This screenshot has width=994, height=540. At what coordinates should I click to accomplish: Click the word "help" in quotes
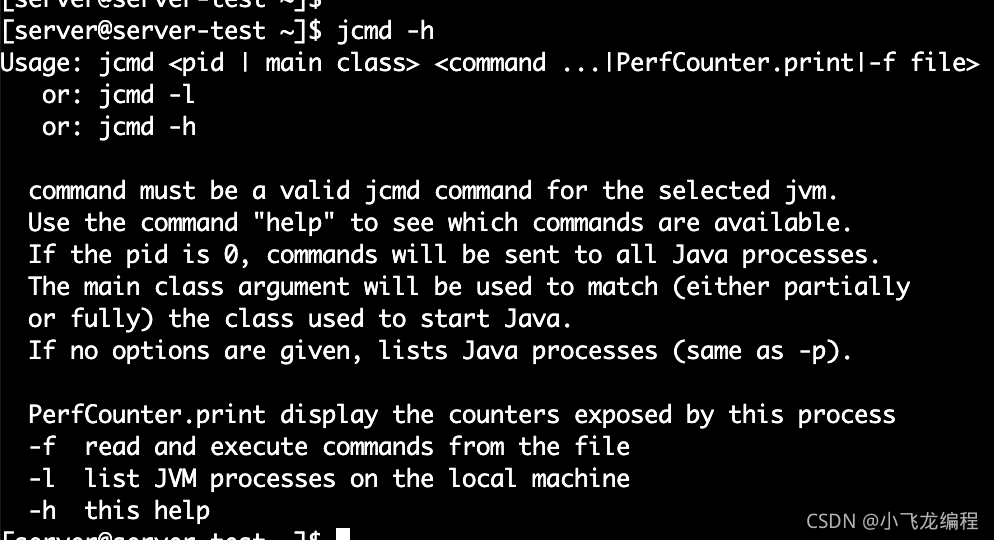coord(294,222)
